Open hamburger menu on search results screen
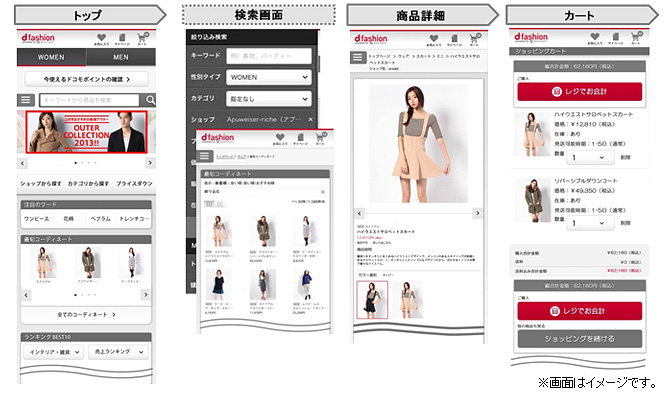This screenshot has height=393, width=672. (x=204, y=156)
